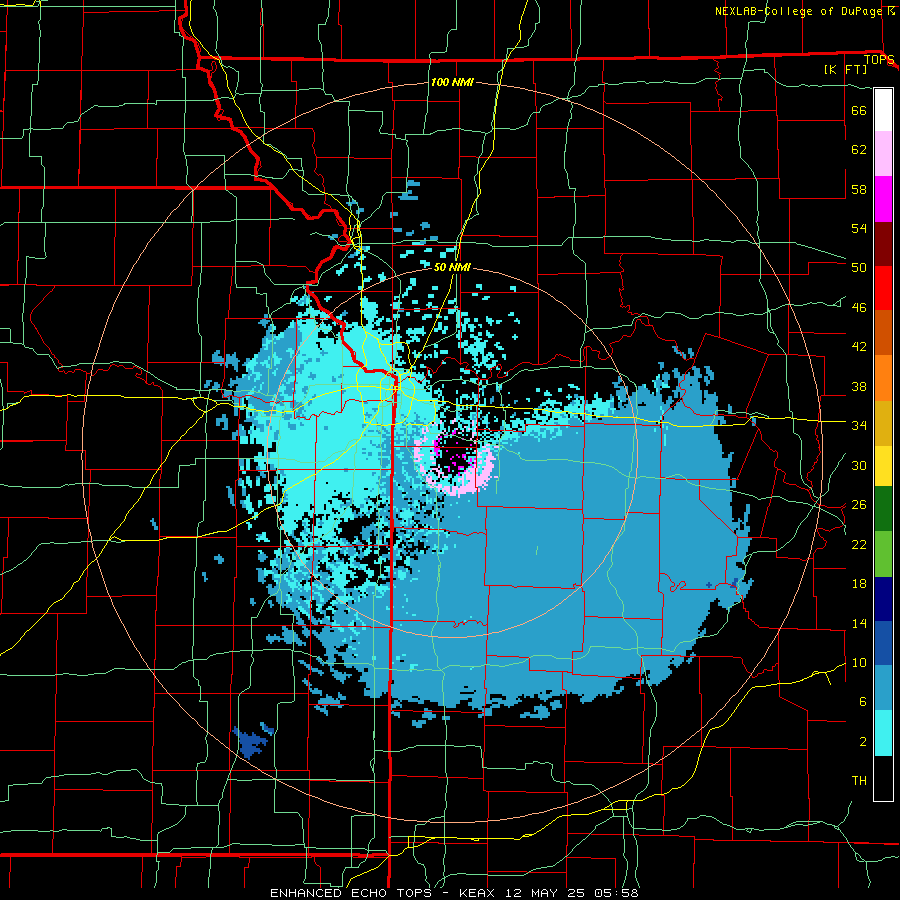Image resolution: width=900 pixels, height=900 pixels.
Task: Click the dark orange legend swatch near 42
Action: point(883,333)
